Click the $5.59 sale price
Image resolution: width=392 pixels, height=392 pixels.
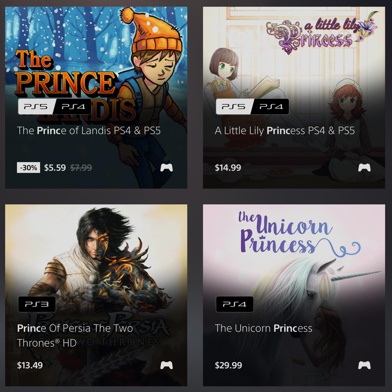pos(55,168)
